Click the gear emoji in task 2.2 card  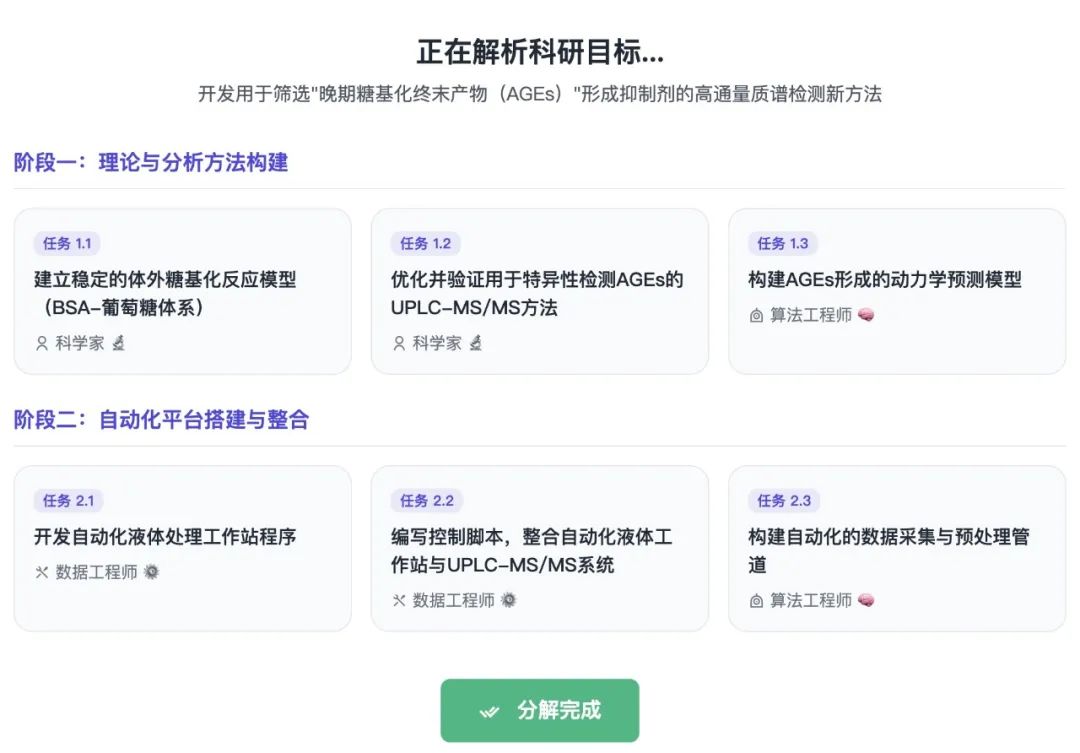tap(508, 600)
